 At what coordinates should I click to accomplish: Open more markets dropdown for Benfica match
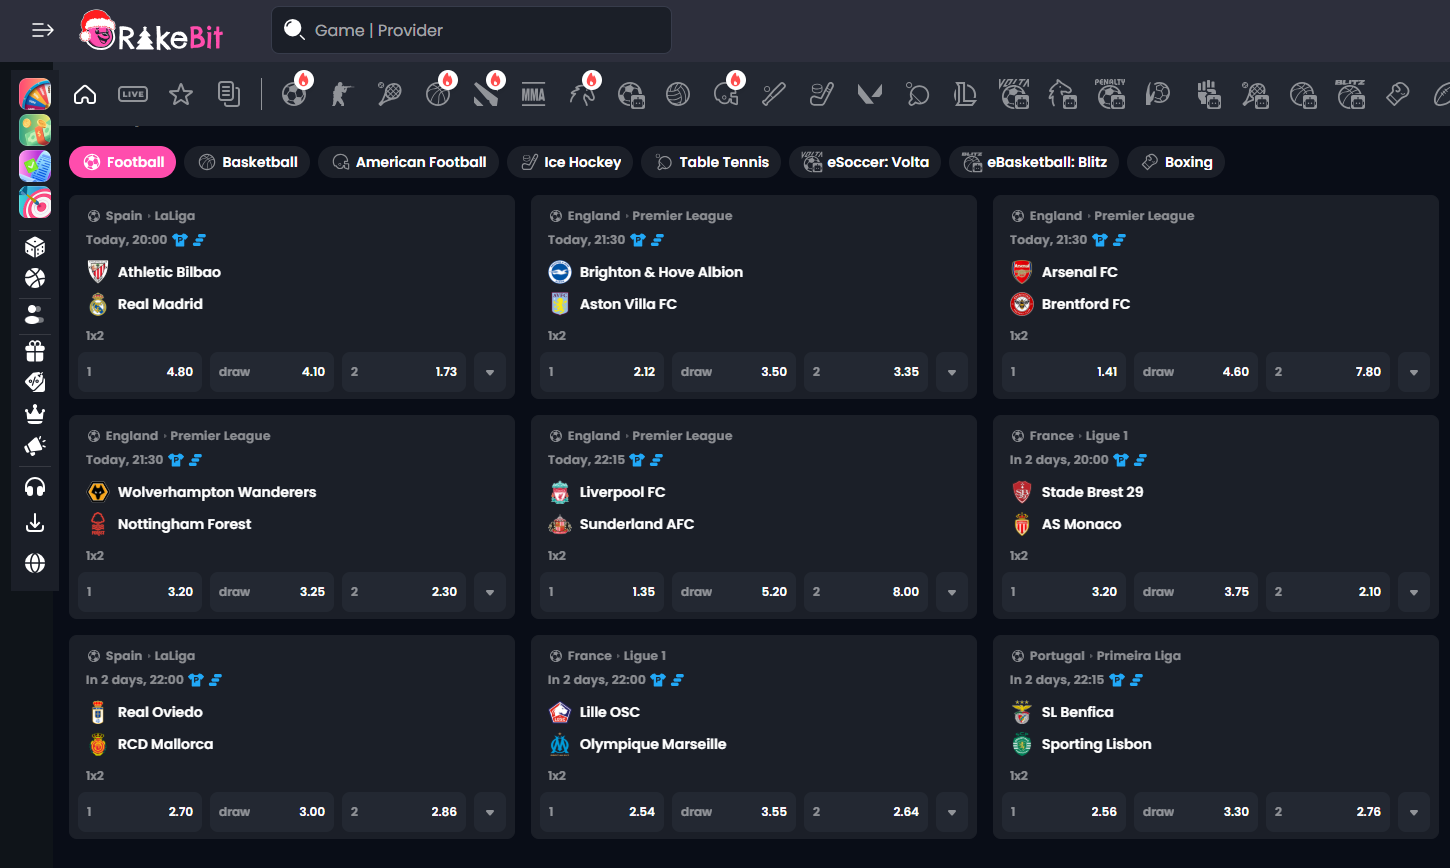coord(1414,812)
